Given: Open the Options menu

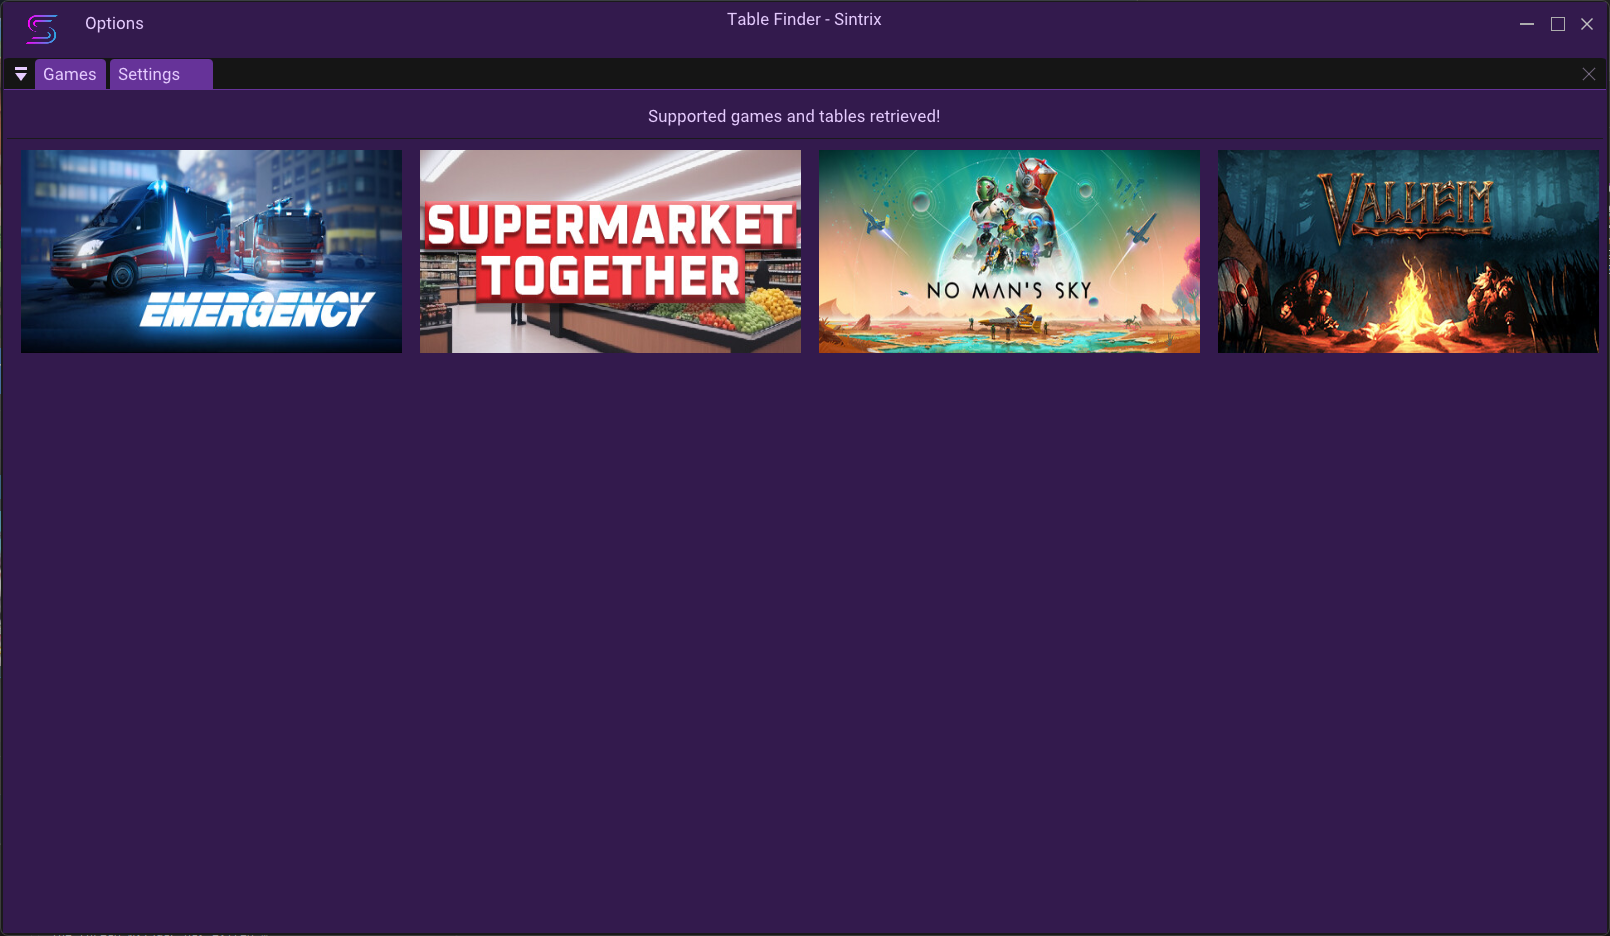Looking at the screenshot, I should (x=114, y=22).
